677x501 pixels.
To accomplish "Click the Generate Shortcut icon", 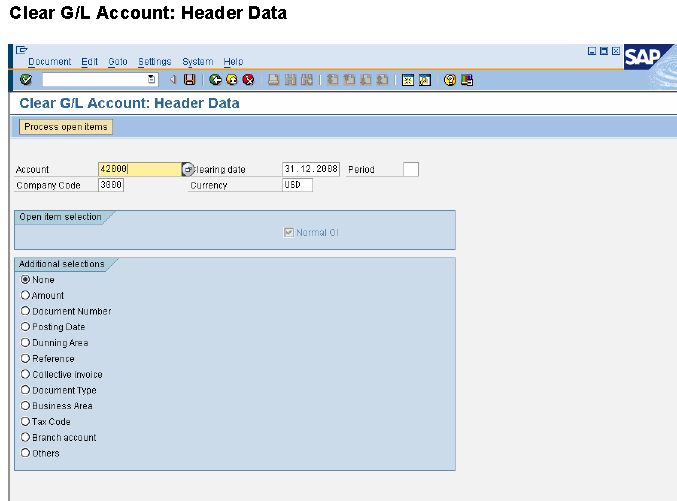I will click(425, 80).
